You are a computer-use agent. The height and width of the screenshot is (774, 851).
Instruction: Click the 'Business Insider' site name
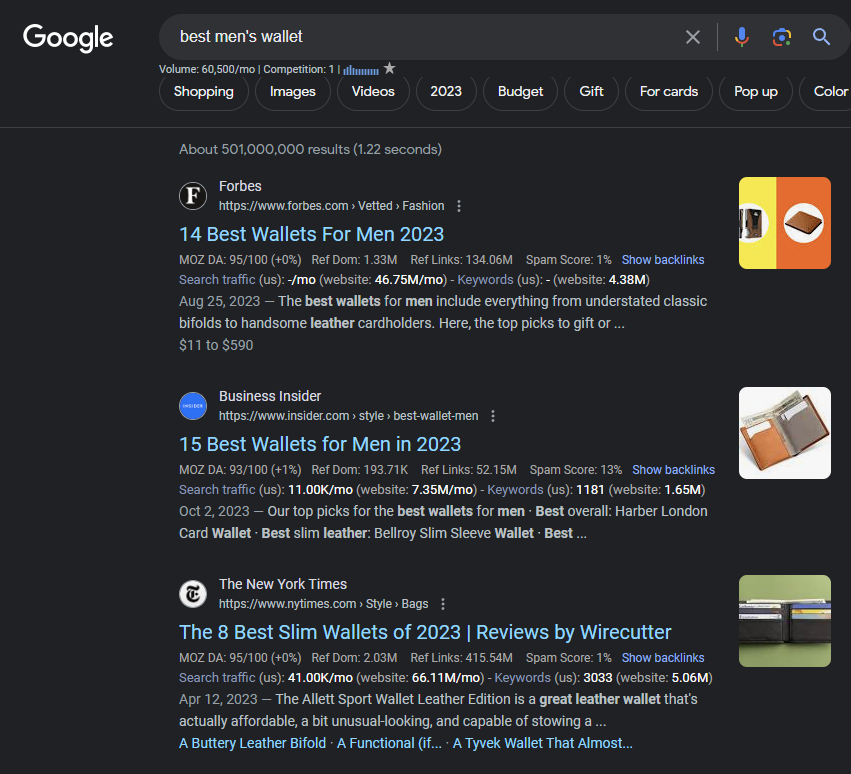270,396
